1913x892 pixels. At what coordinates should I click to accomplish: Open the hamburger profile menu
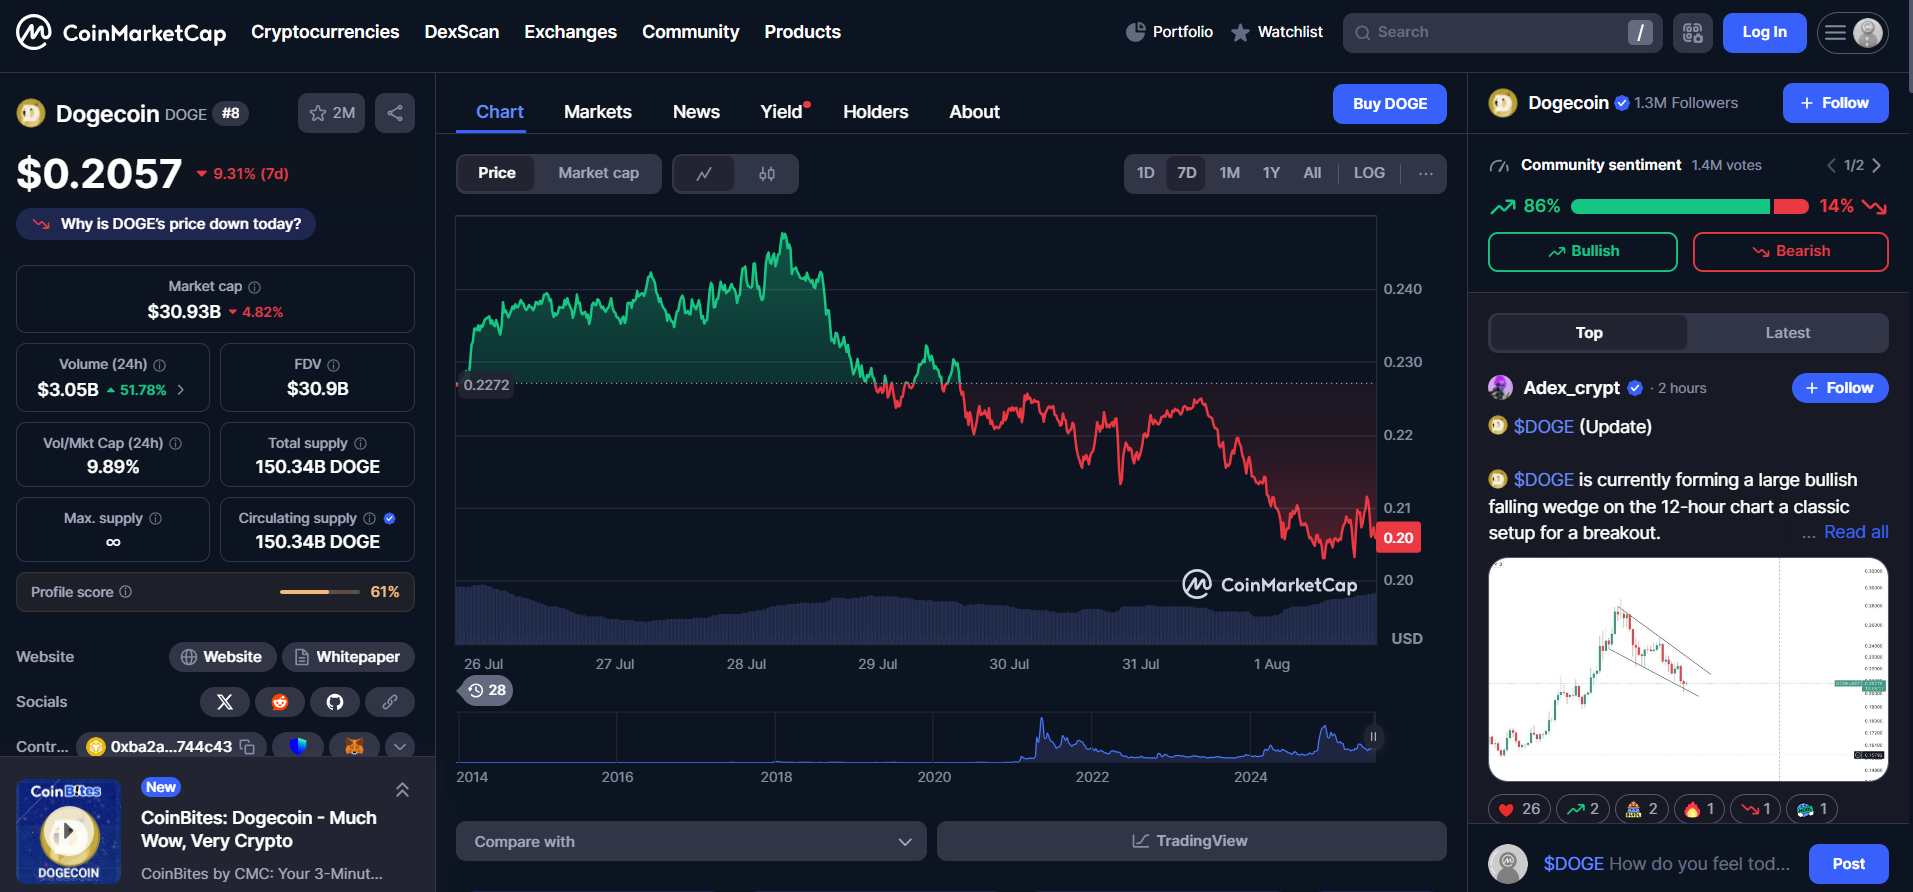(x=1852, y=33)
